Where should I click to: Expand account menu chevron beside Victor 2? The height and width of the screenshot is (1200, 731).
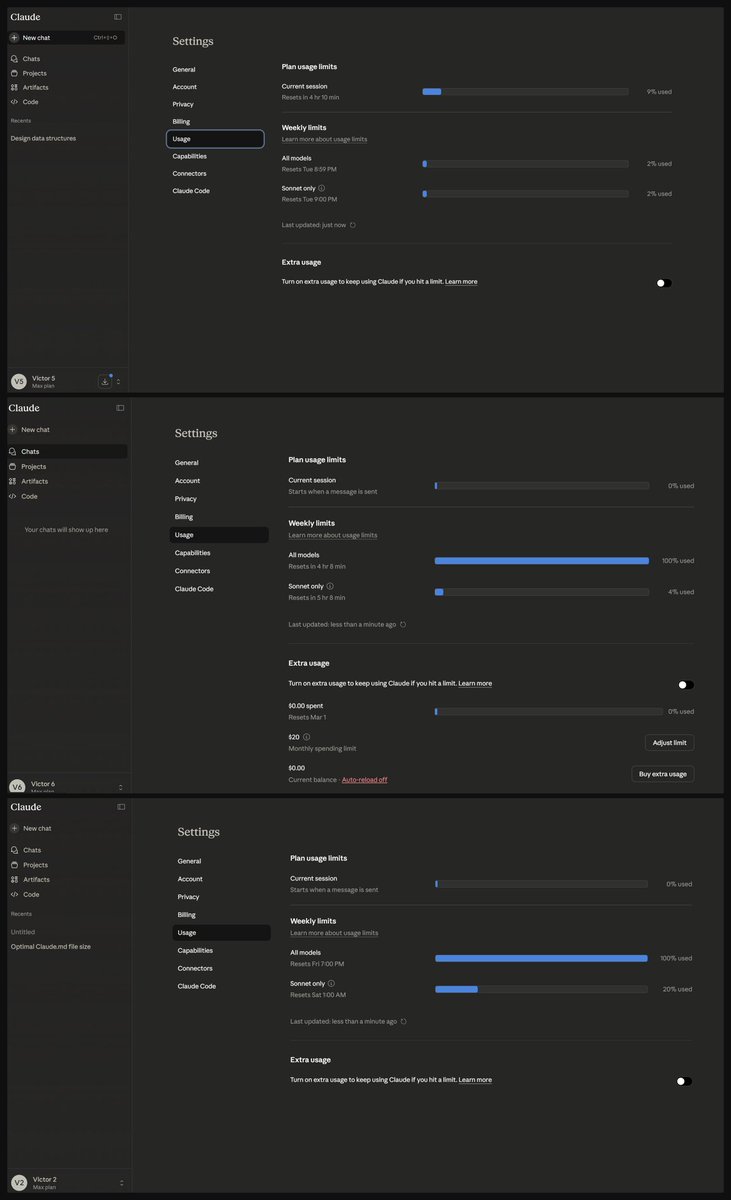tap(122, 1182)
